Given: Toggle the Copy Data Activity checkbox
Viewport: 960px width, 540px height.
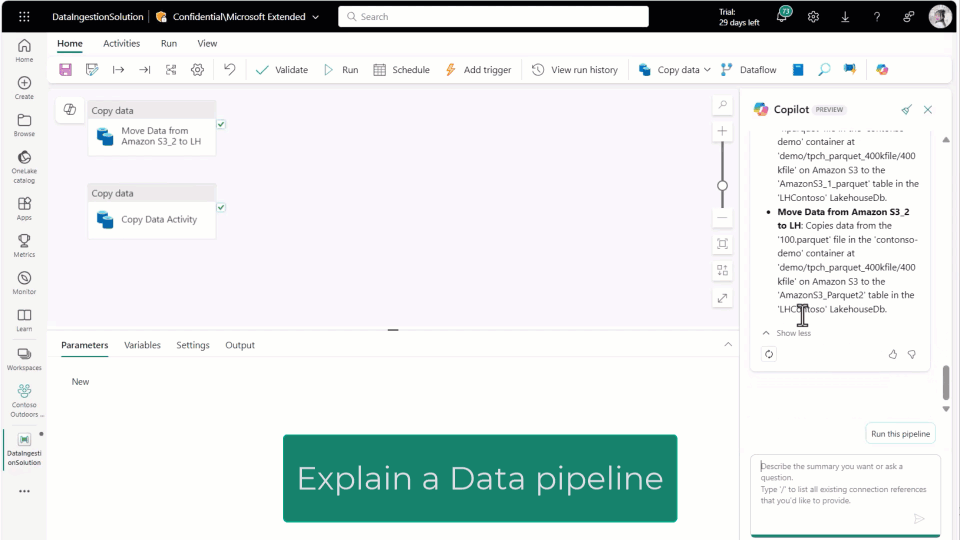Looking at the screenshot, I should point(221,208).
